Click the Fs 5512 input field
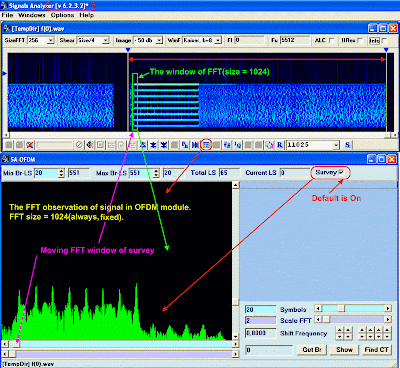400x368 pixels. point(295,40)
